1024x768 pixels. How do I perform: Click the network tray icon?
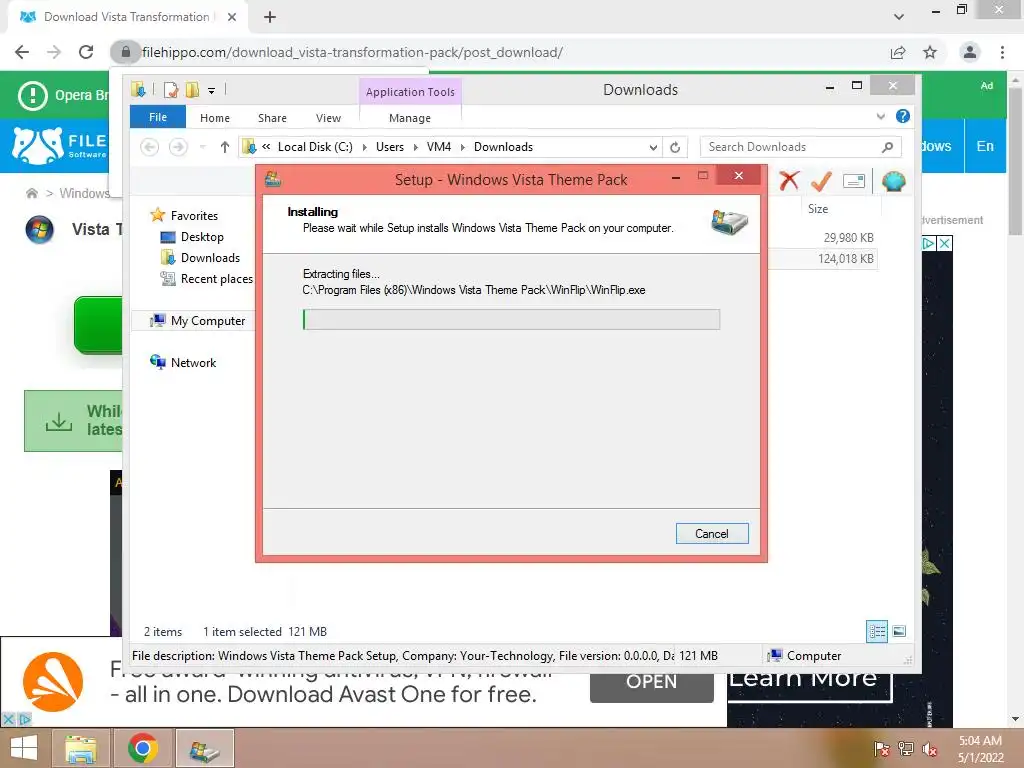tap(906, 749)
